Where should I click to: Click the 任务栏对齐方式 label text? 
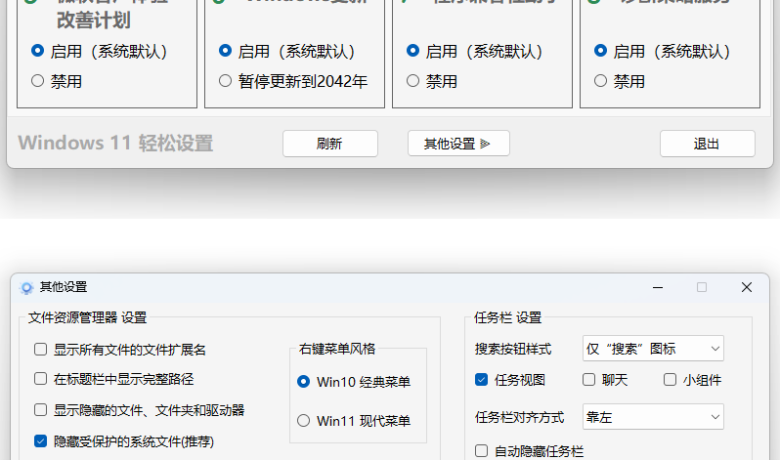(x=519, y=417)
